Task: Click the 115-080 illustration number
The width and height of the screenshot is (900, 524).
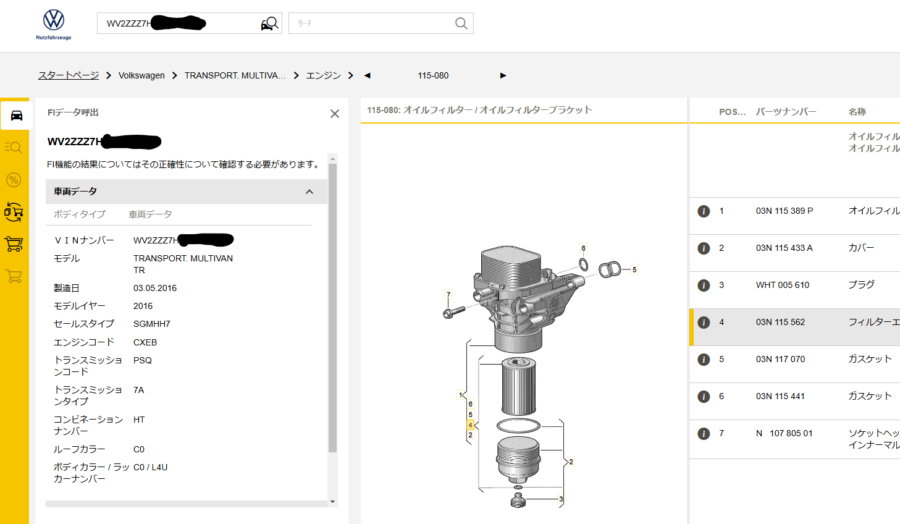Action: 433,75
